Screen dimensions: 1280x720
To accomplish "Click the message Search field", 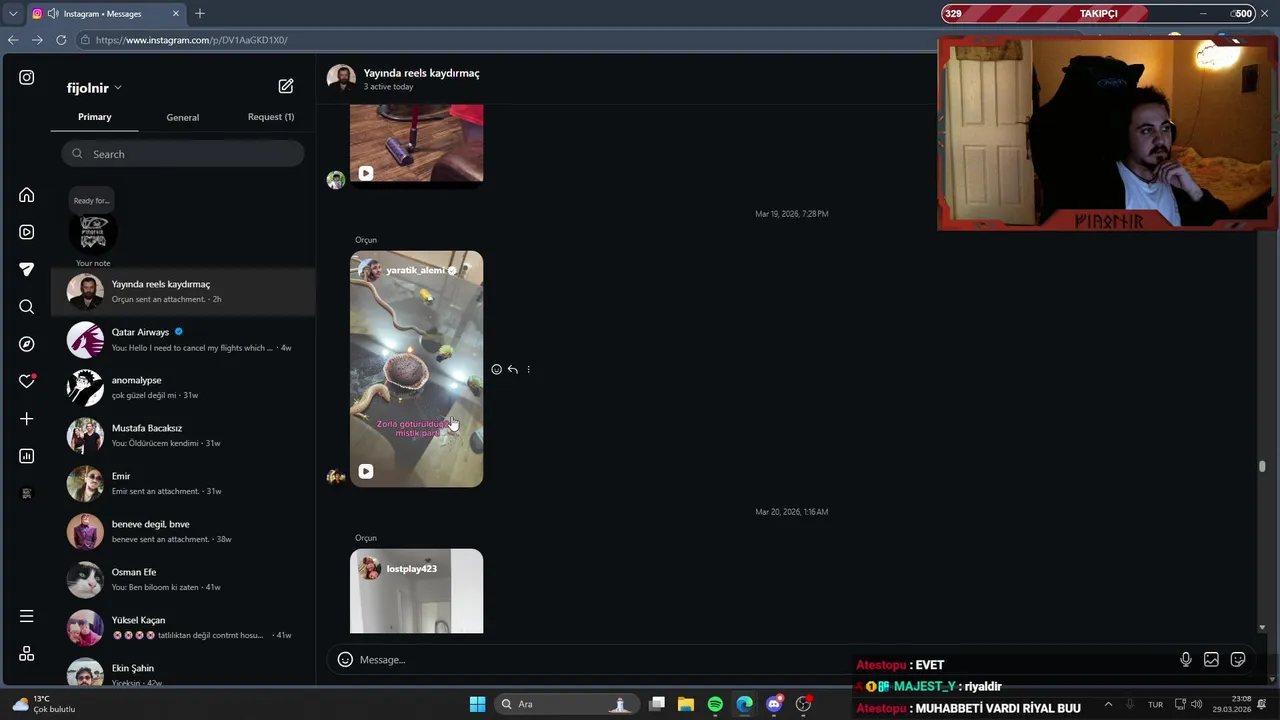I will [x=183, y=154].
